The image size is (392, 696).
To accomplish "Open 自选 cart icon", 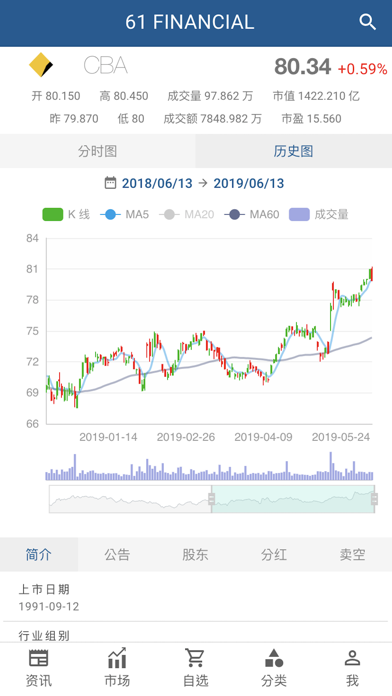I will (x=195, y=658).
